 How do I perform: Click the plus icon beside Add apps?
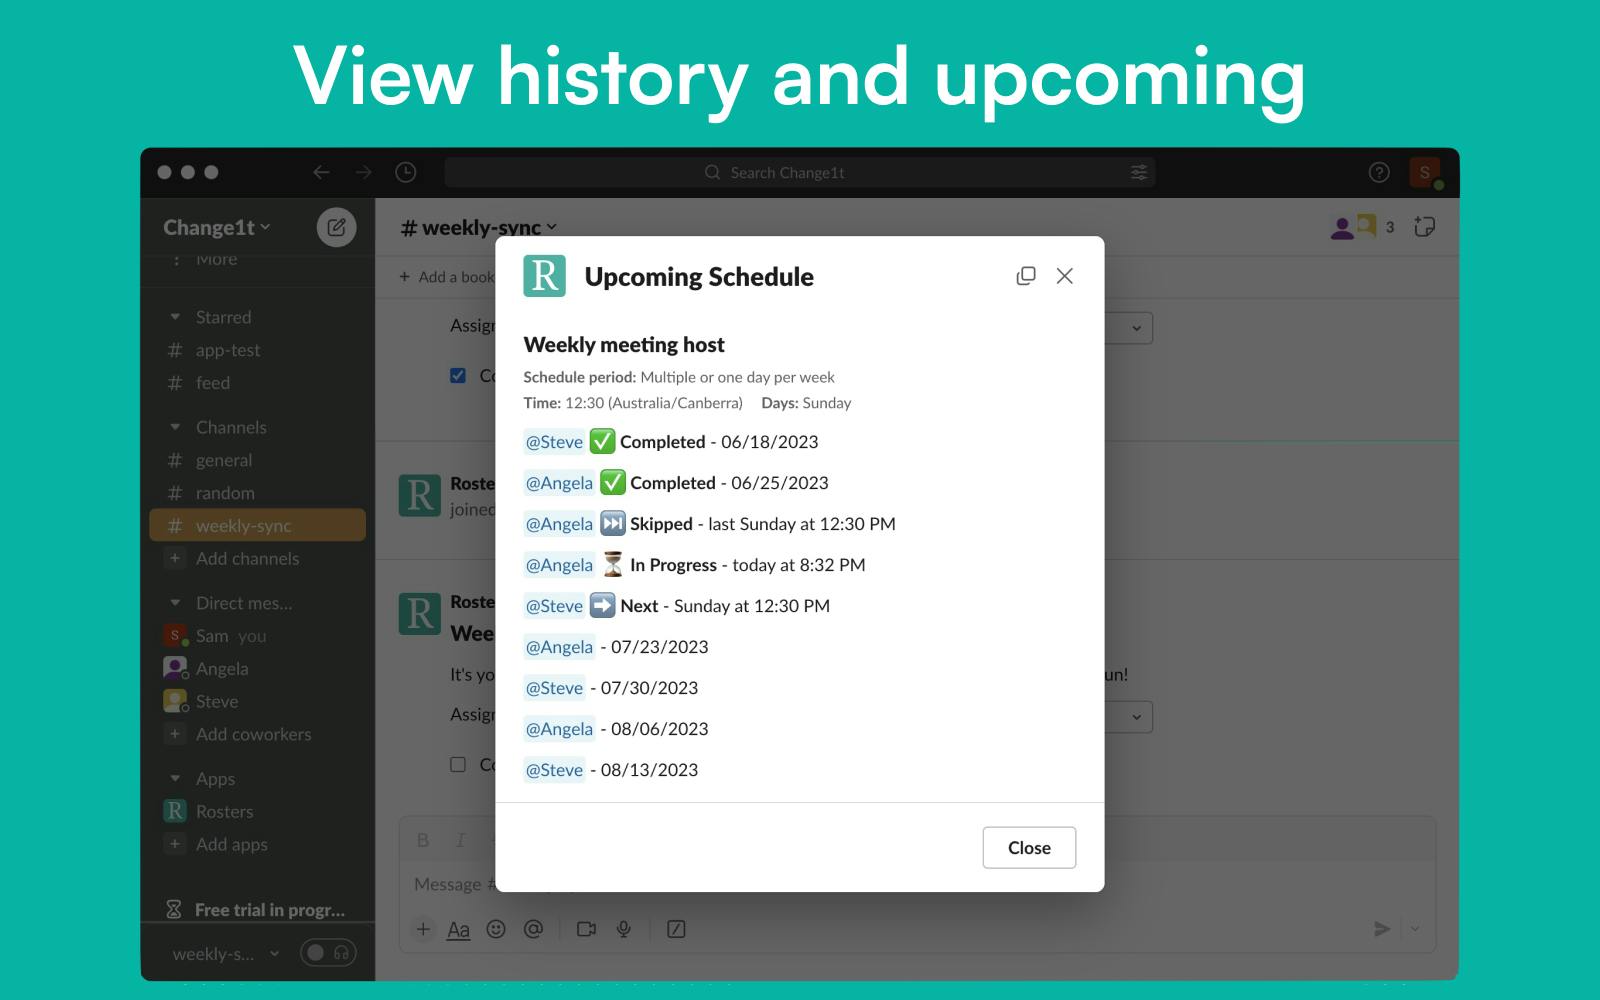coord(175,844)
